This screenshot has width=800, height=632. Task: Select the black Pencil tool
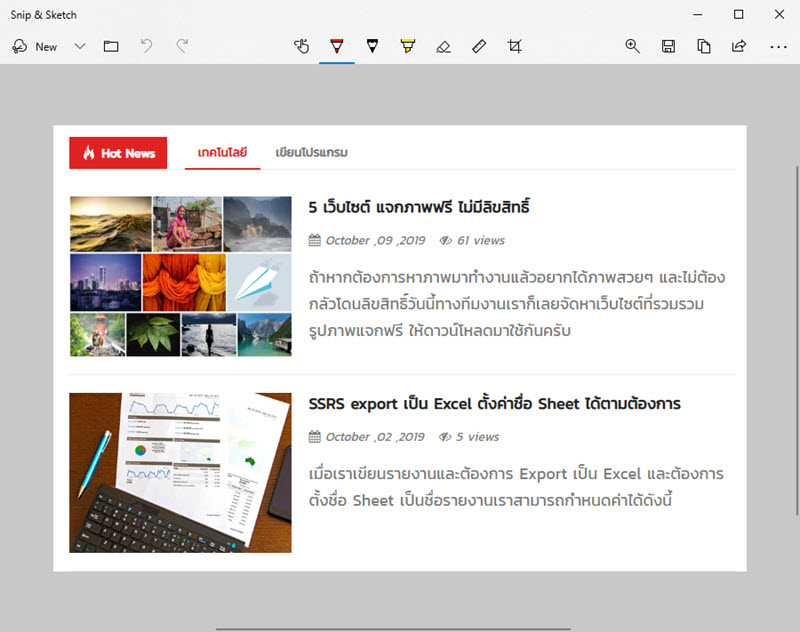coord(372,46)
